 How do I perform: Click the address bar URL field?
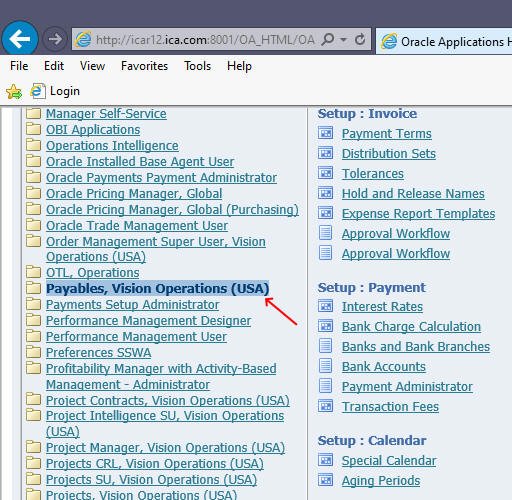(205, 40)
